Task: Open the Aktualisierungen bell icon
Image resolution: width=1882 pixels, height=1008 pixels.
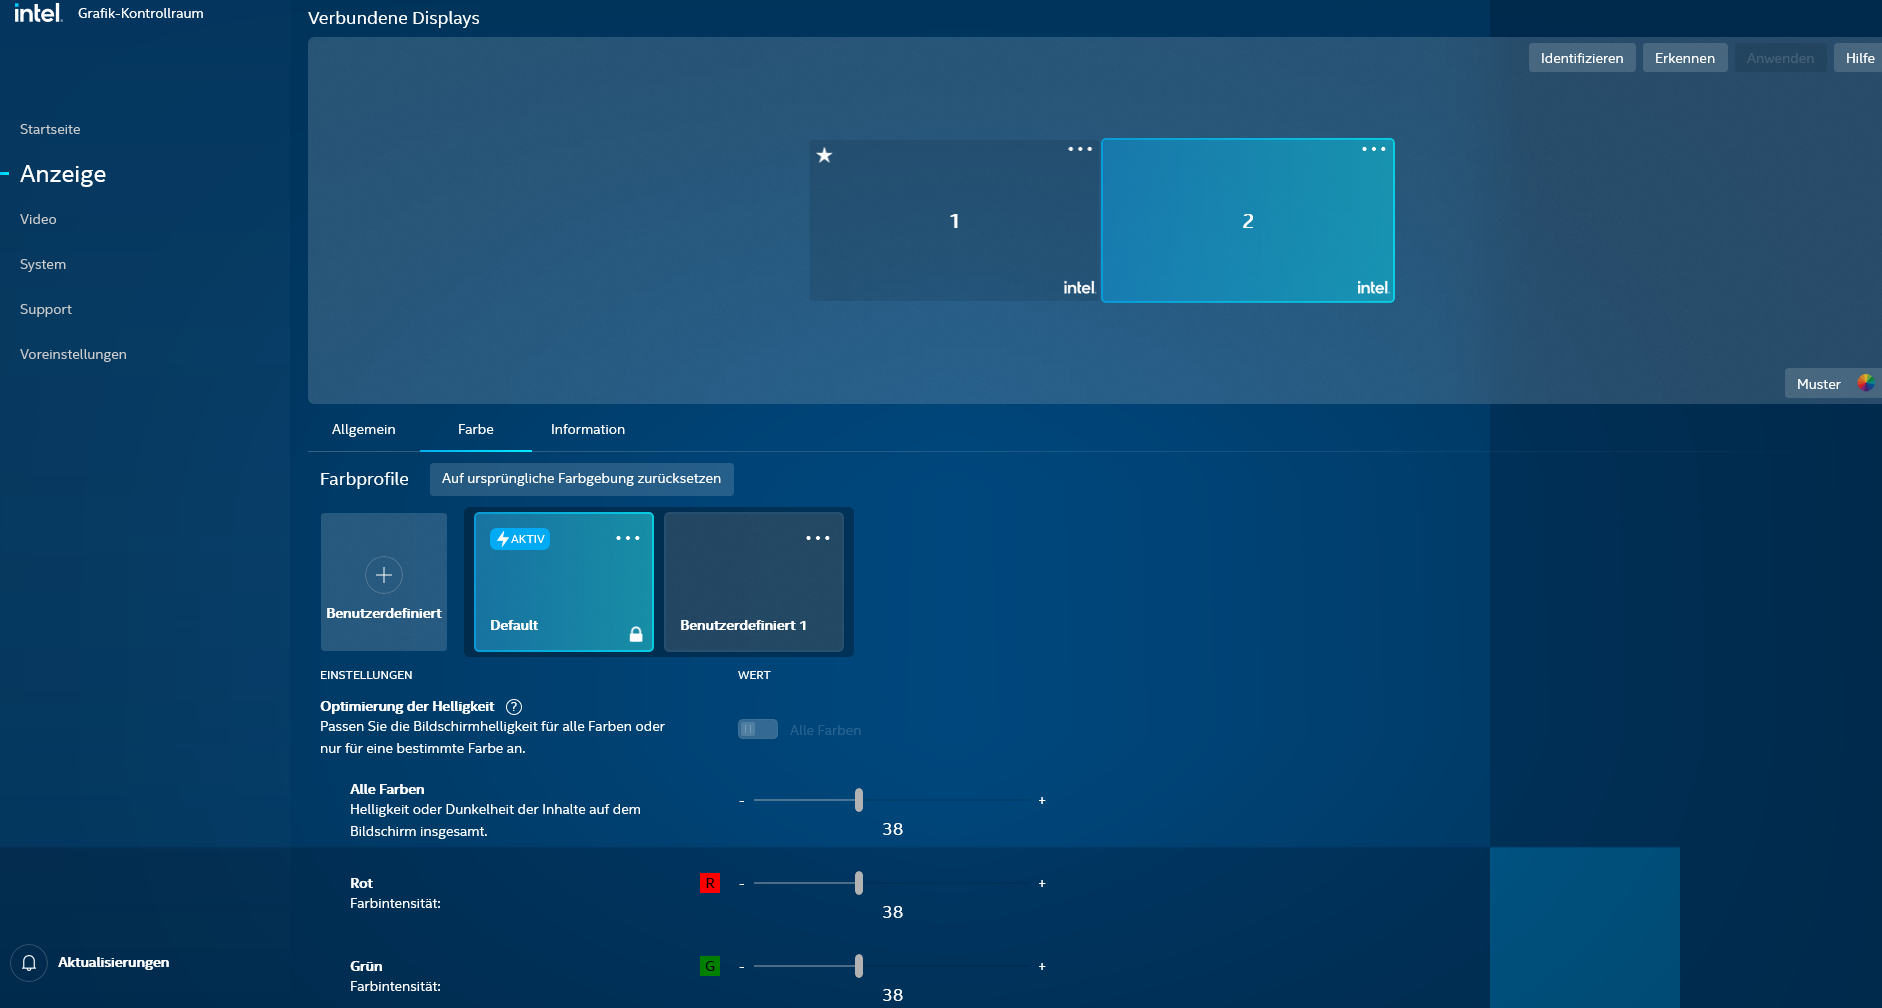Action: [29, 962]
